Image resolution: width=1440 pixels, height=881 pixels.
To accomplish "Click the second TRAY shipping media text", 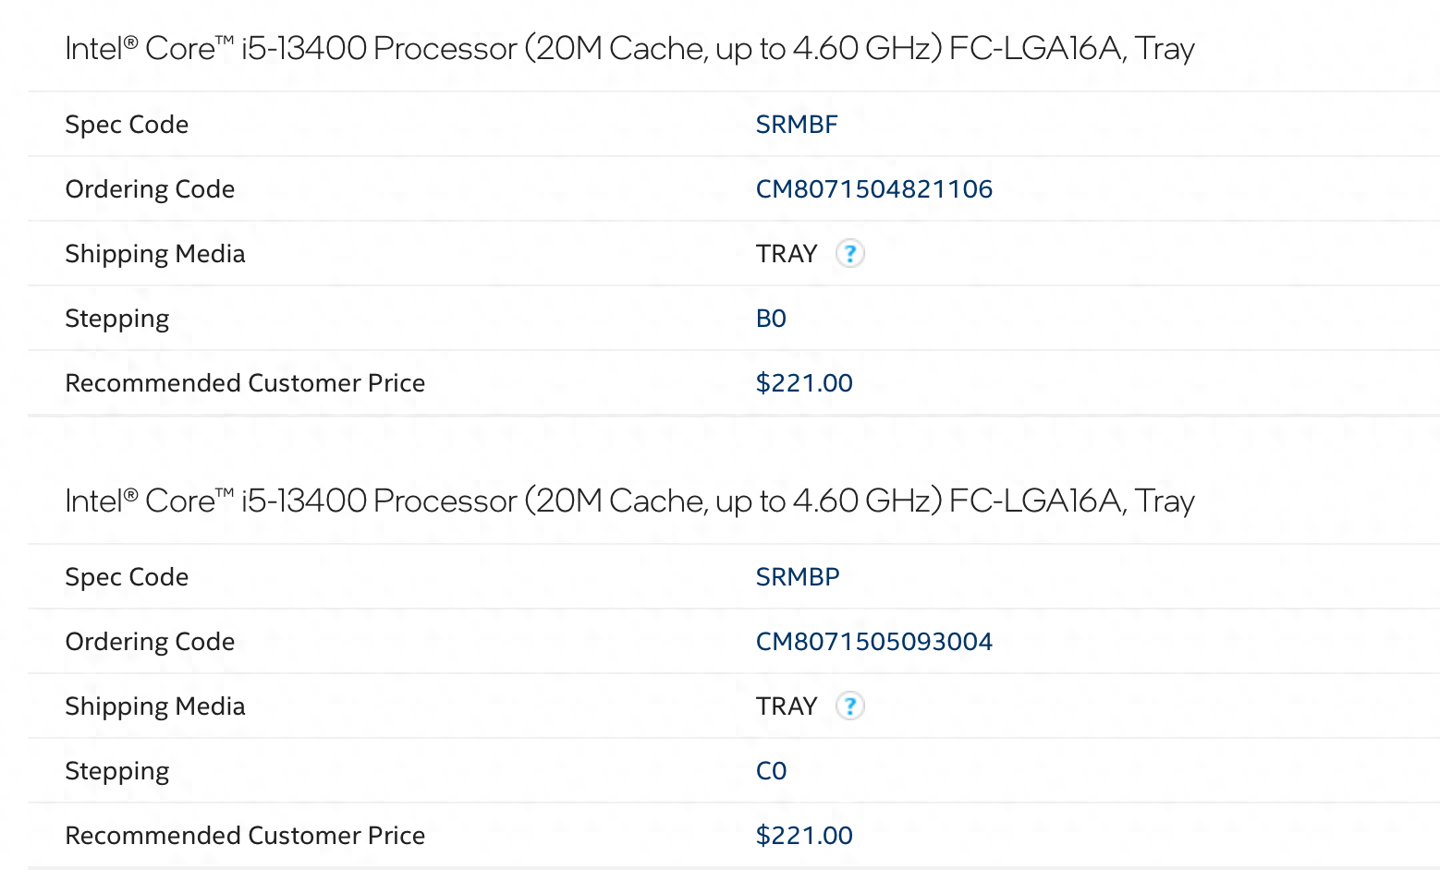I will 786,706.
